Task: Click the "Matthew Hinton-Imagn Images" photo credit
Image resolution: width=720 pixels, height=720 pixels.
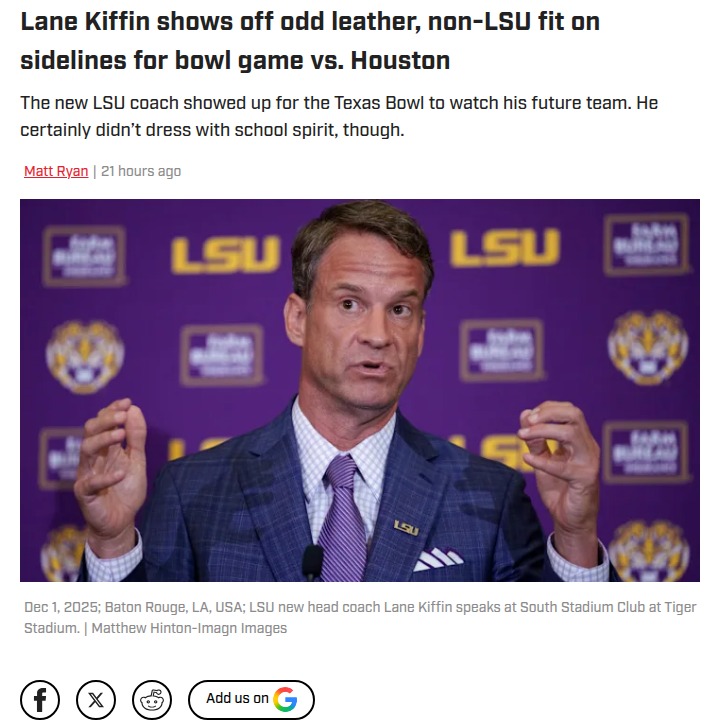Action: point(189,628)
